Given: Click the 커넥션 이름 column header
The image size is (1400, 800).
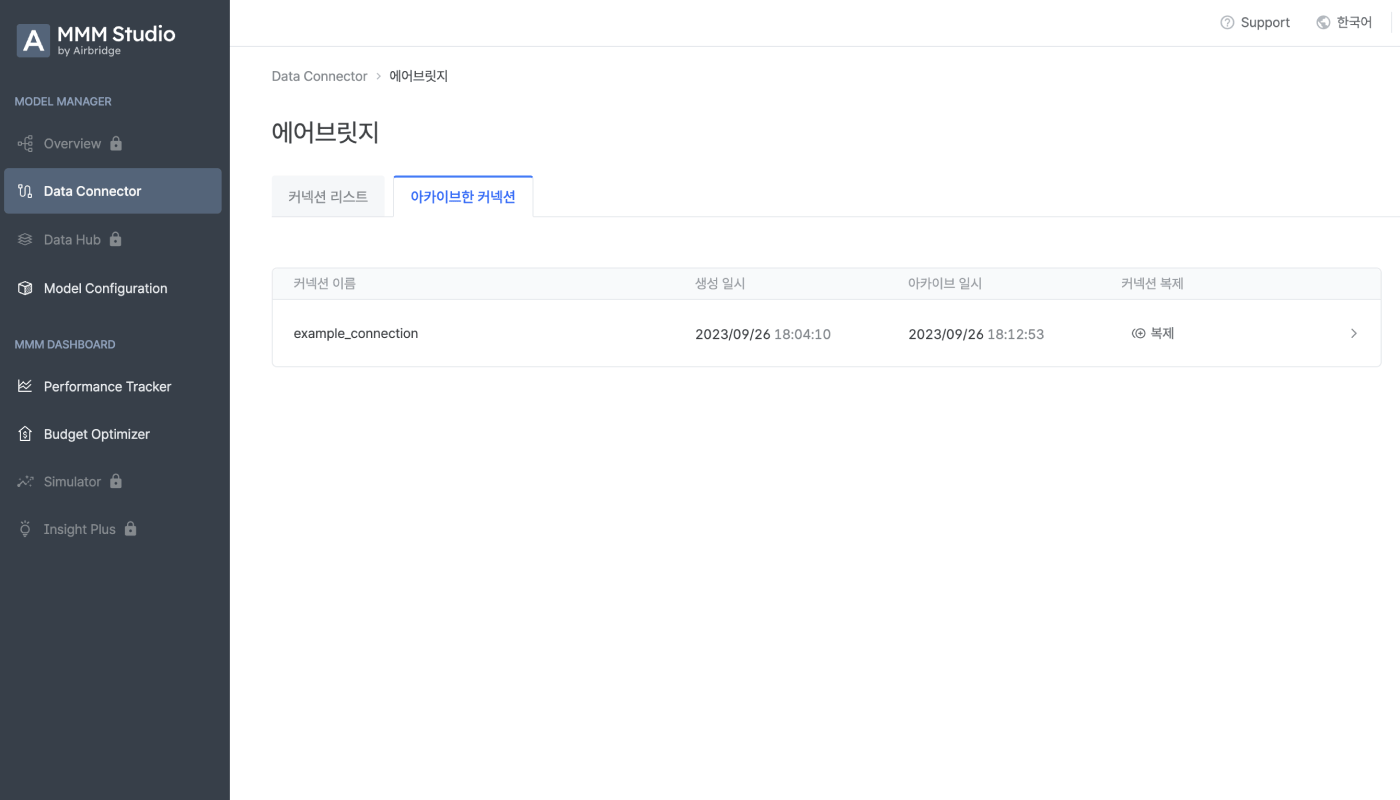Looking at the screenshot, I should pyautogui.click(x=325, y=284).
